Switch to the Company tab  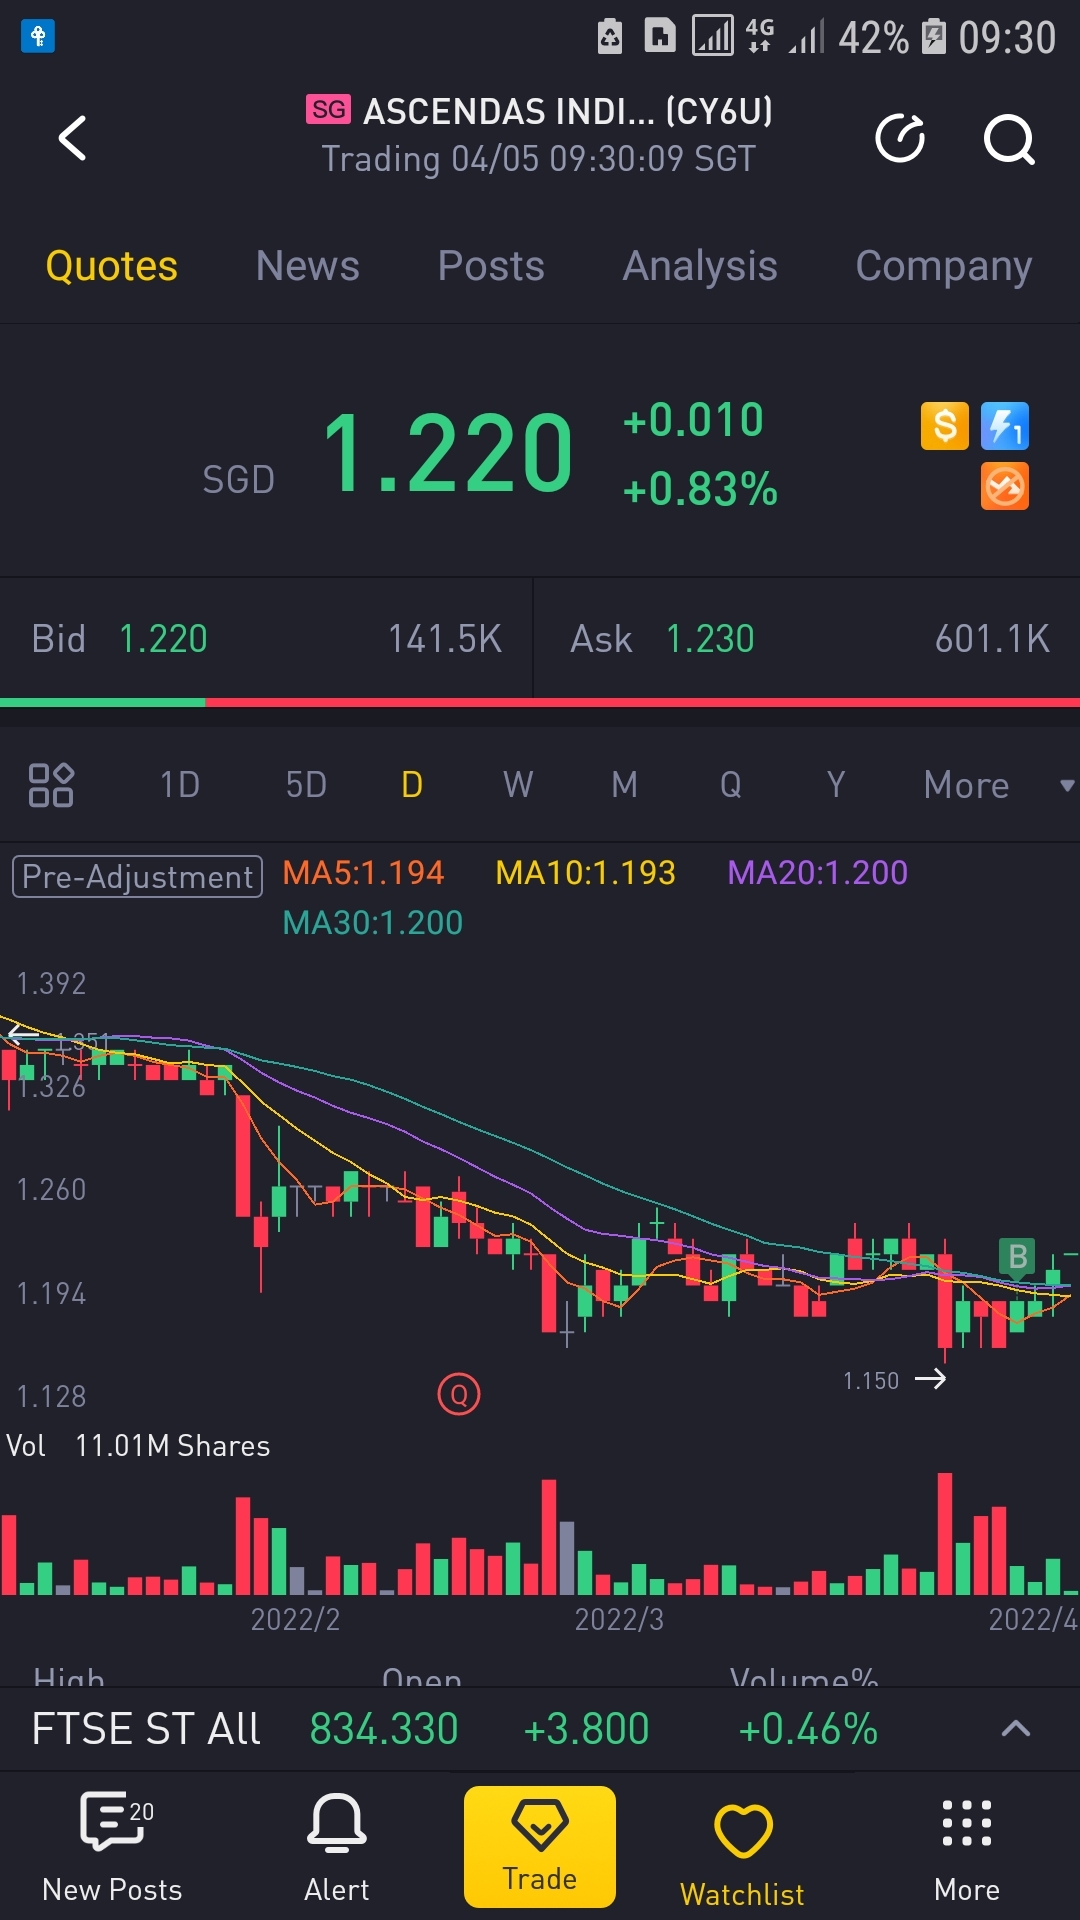tap(944, 267)
